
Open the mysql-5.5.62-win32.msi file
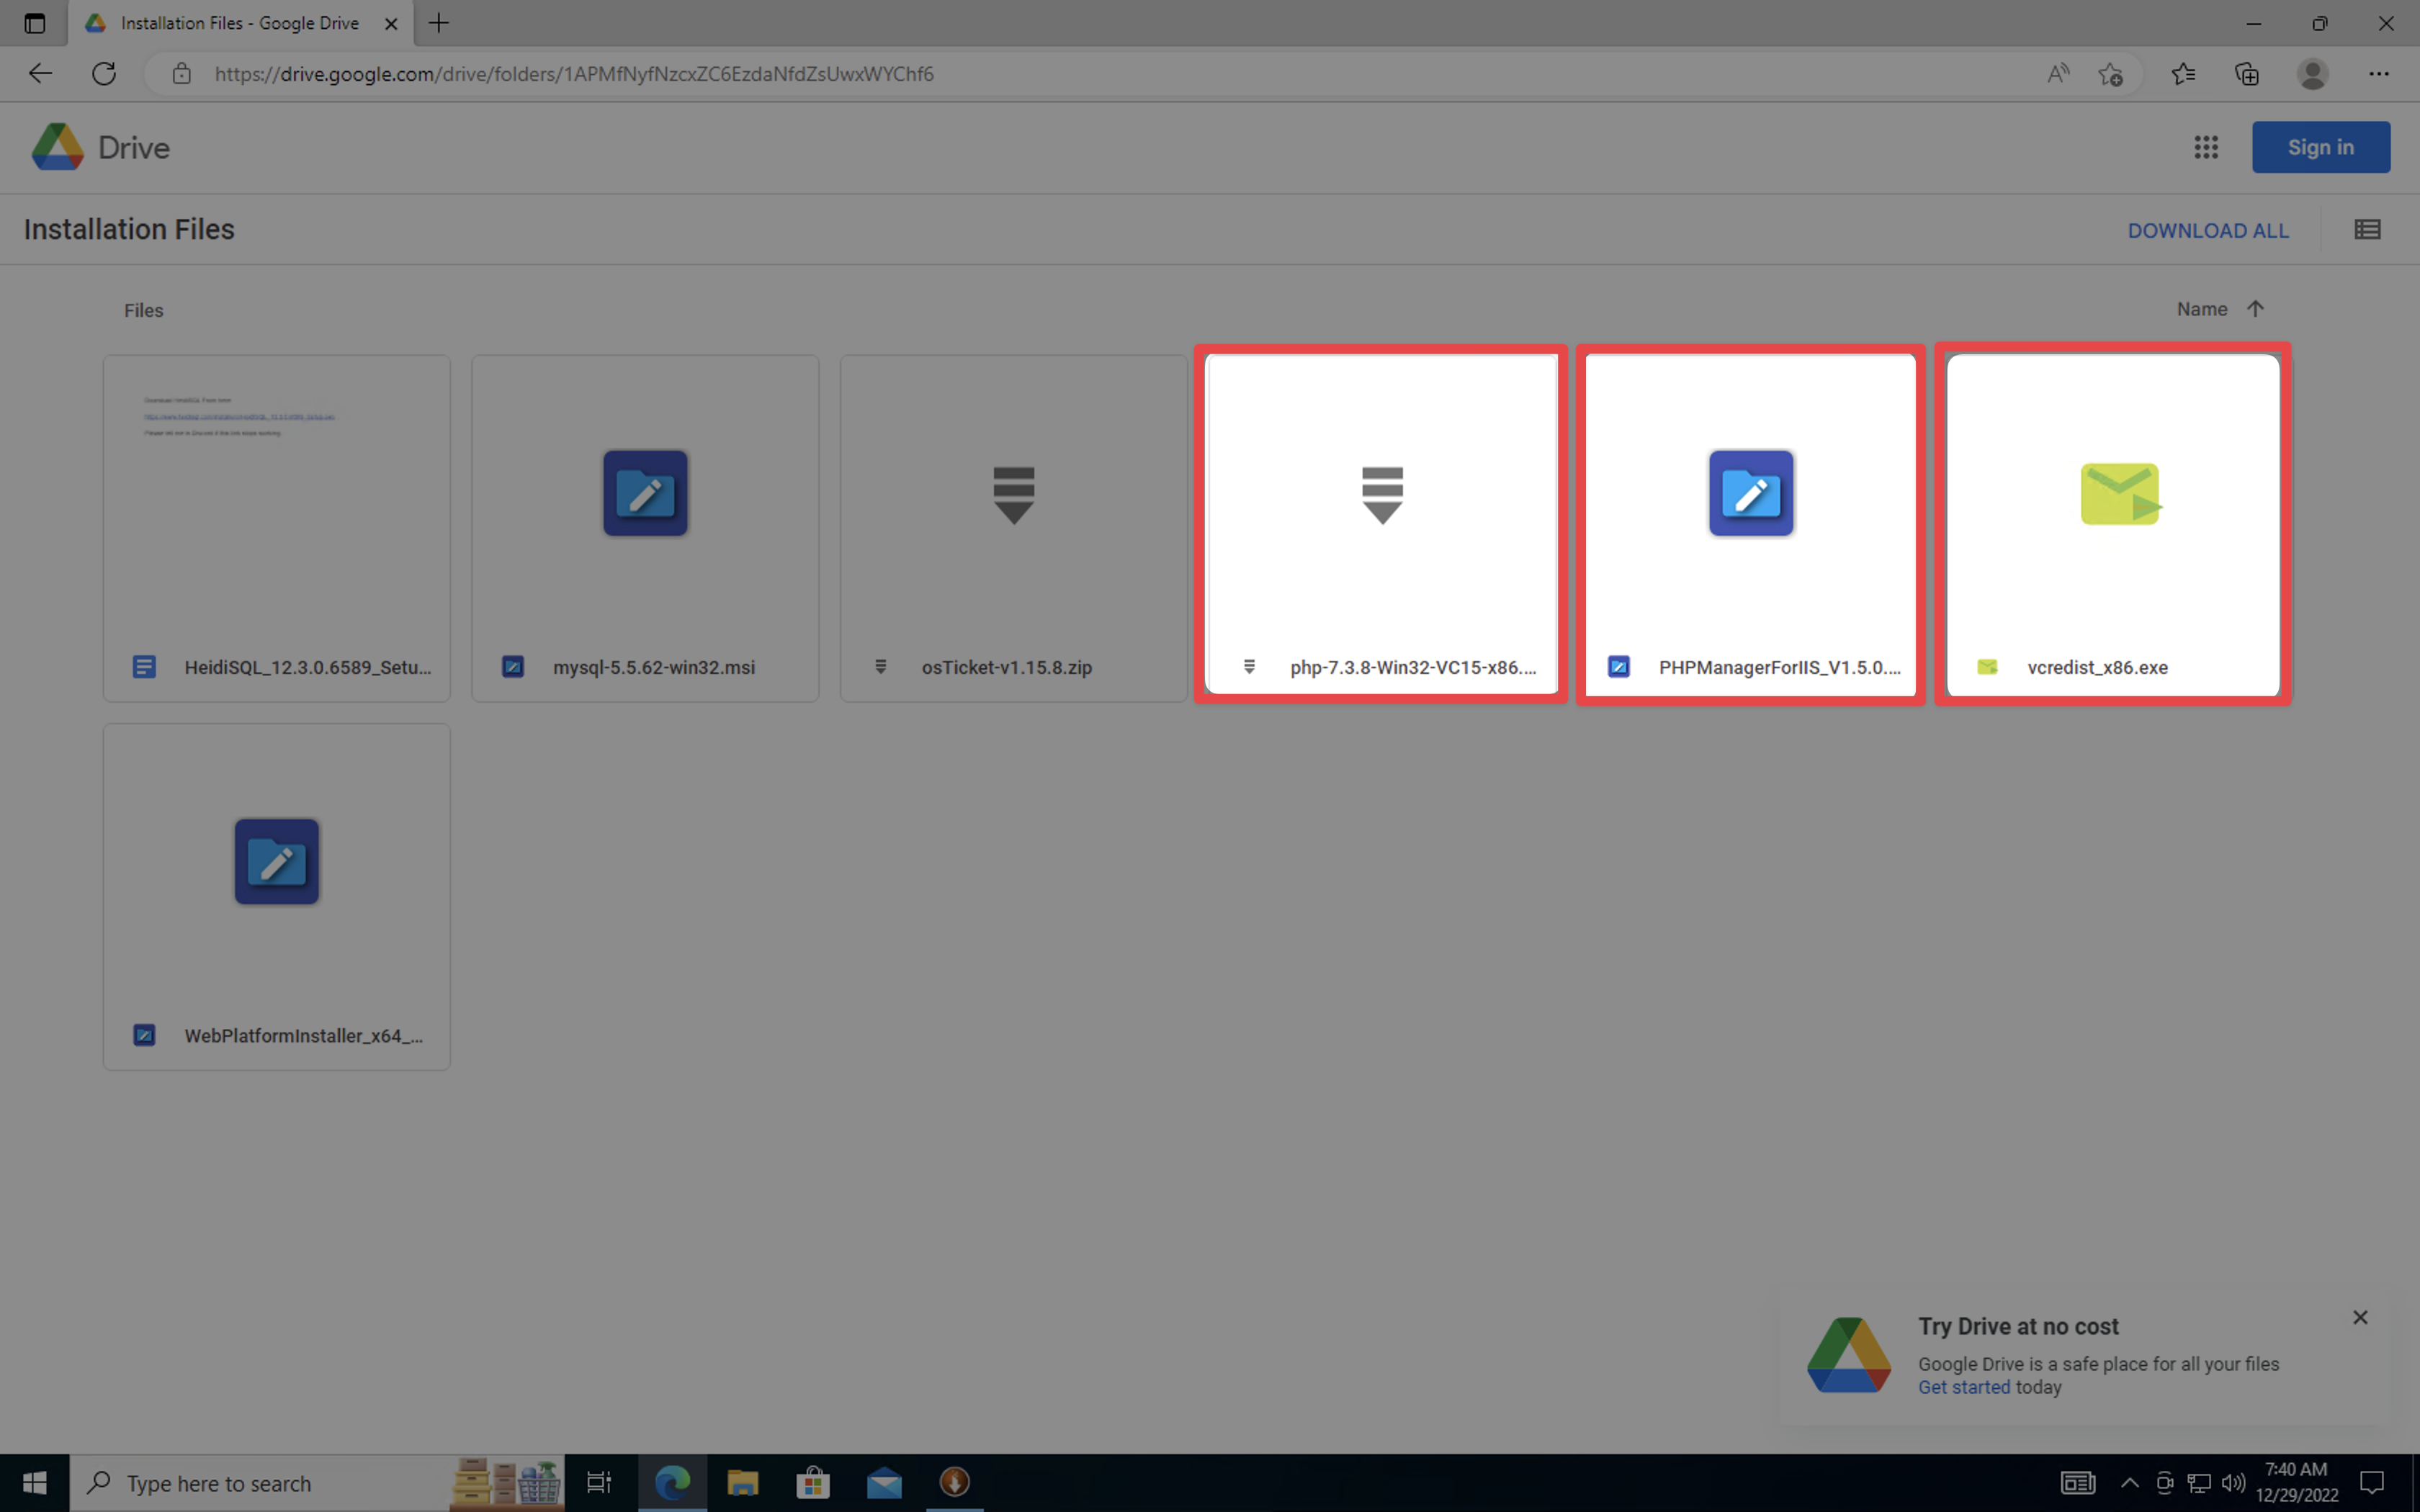pos(645,528)
